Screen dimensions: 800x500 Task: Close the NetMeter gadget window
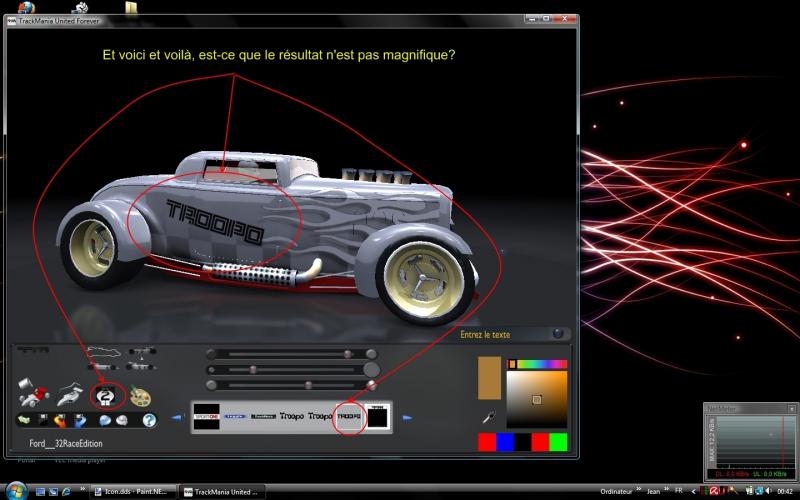coord(791,409)
